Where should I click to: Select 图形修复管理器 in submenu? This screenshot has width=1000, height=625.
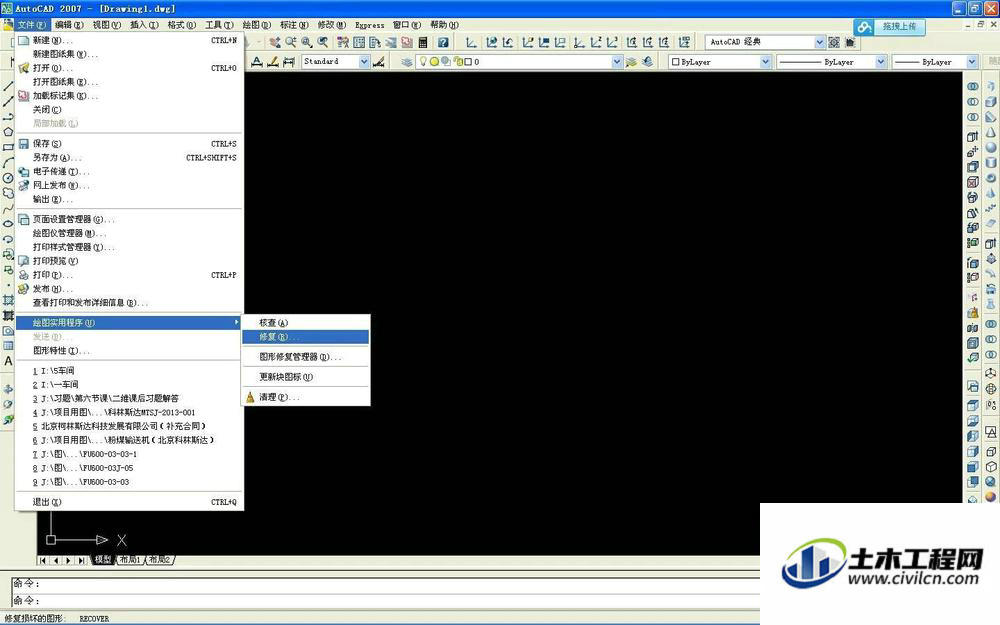305,357
